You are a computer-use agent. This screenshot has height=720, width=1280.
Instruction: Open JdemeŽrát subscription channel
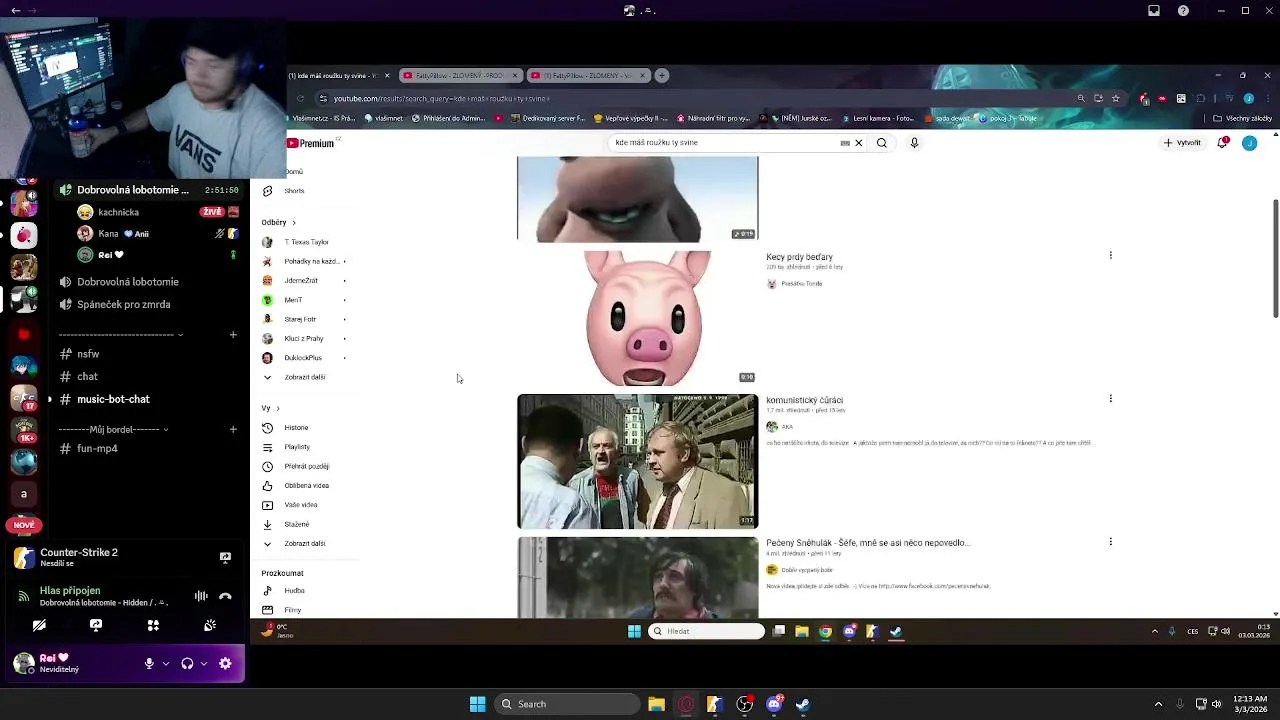pyautogui.click(x=300, y=281)
